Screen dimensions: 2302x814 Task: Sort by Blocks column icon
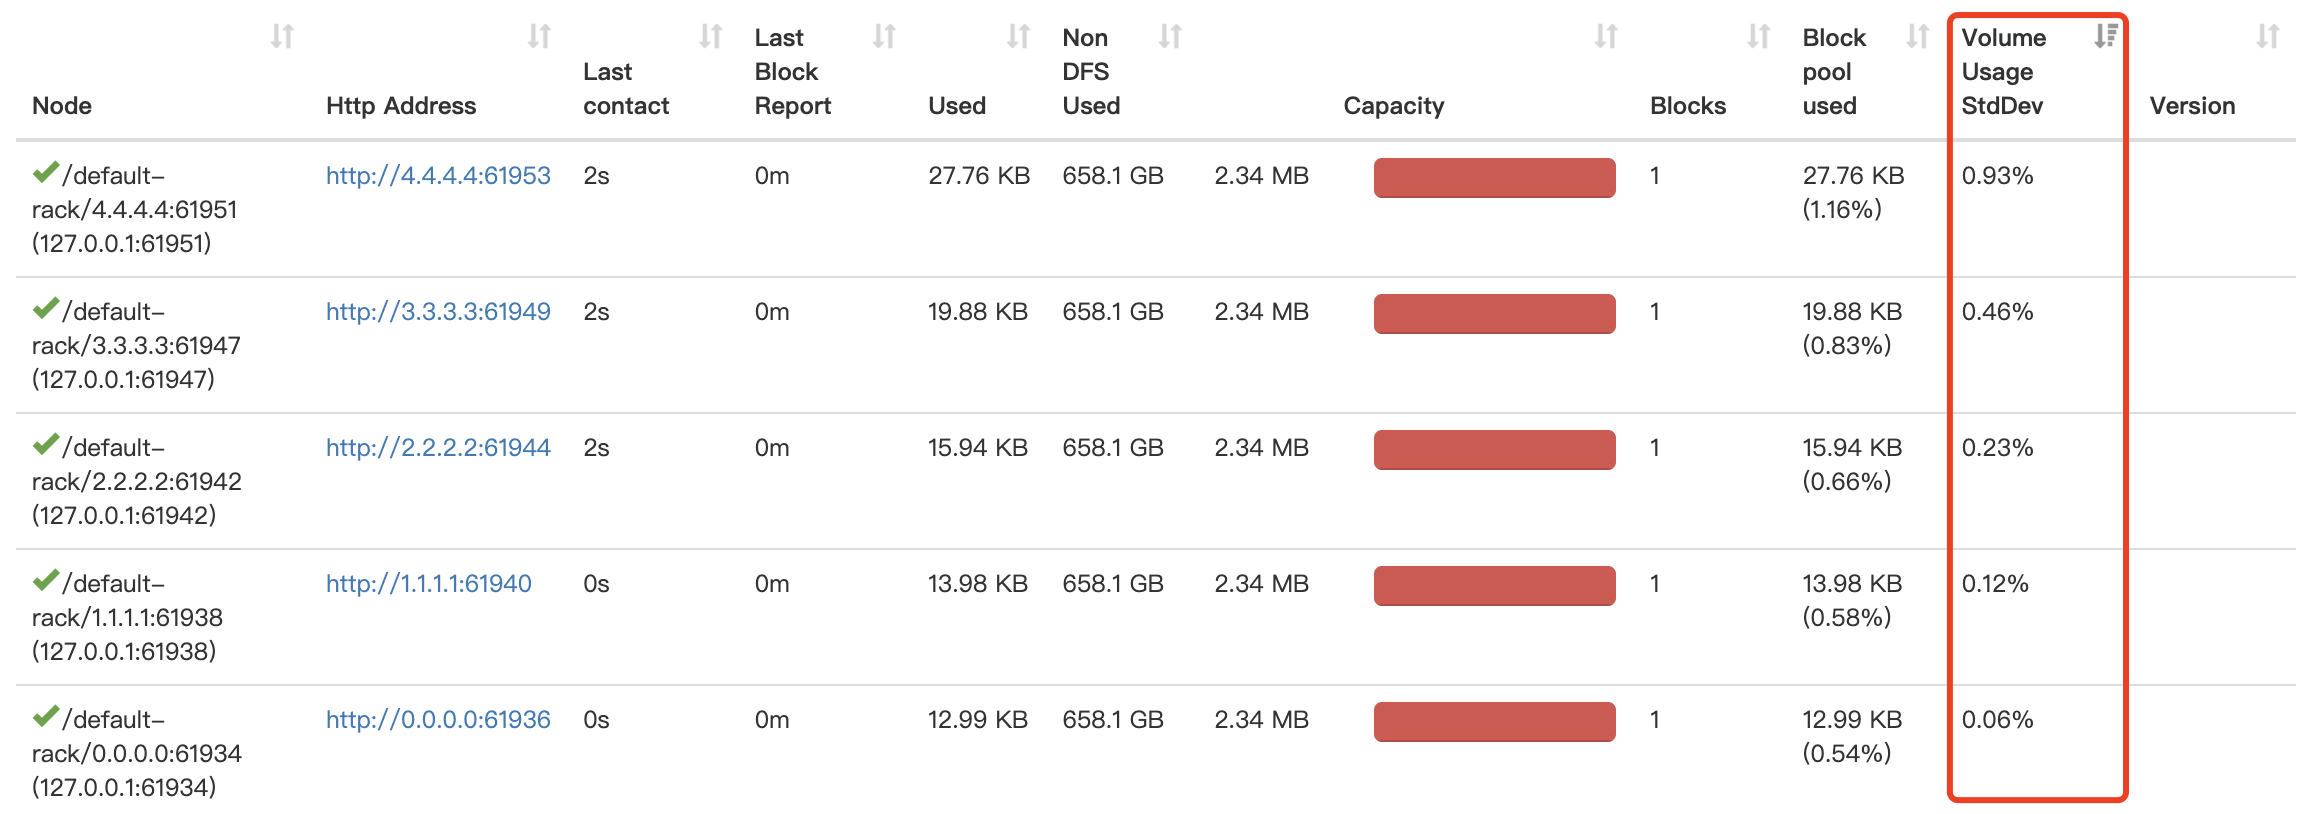[x=1758, y=36]
